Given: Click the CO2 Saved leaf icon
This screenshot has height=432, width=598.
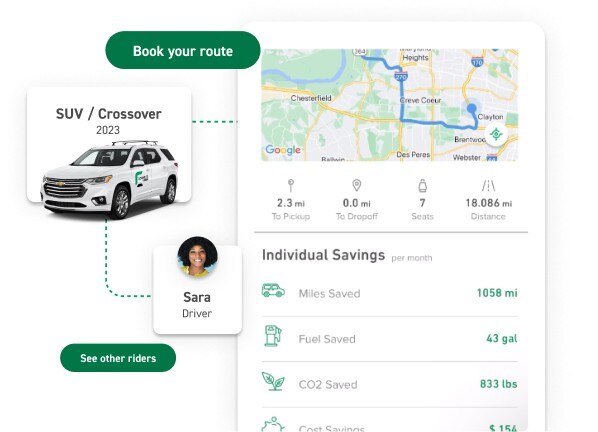Looking at the screenshot, I should tap(273, 381).
